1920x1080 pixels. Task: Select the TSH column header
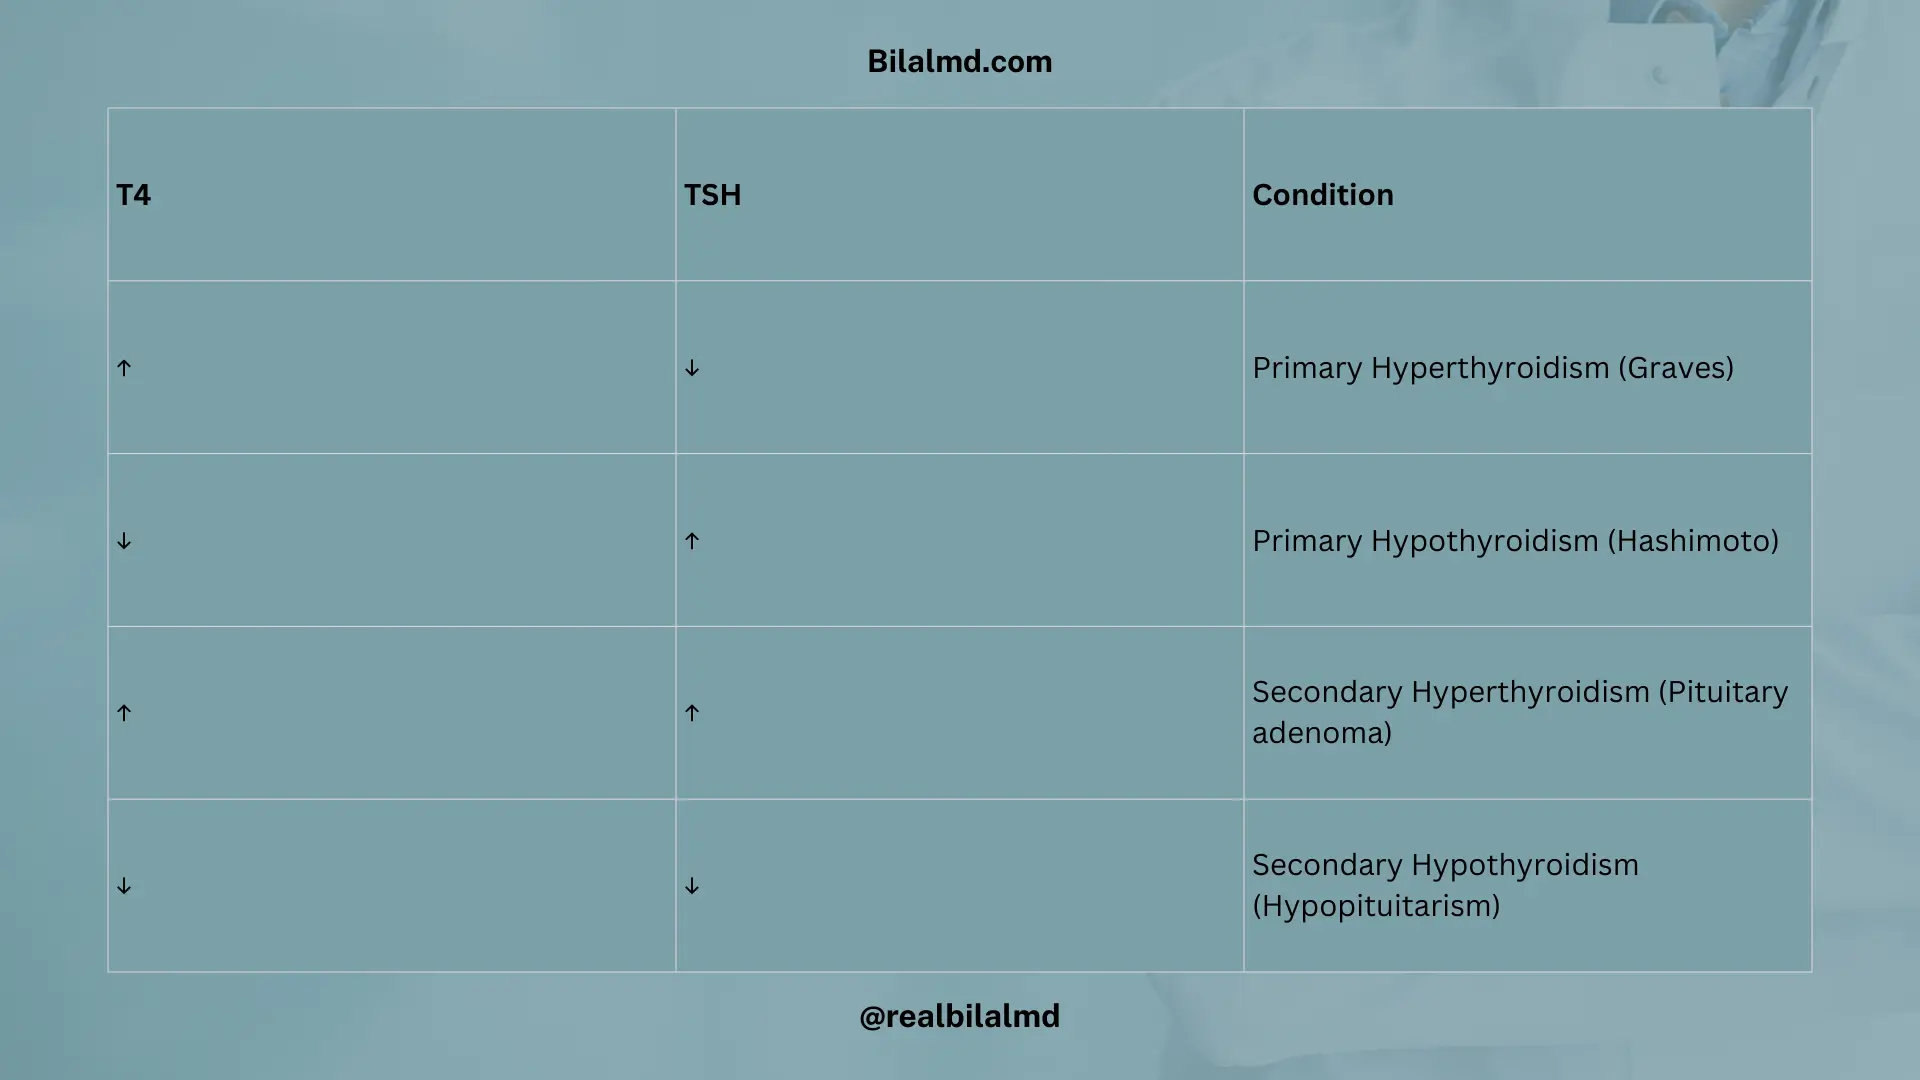[x=712, y=195]
